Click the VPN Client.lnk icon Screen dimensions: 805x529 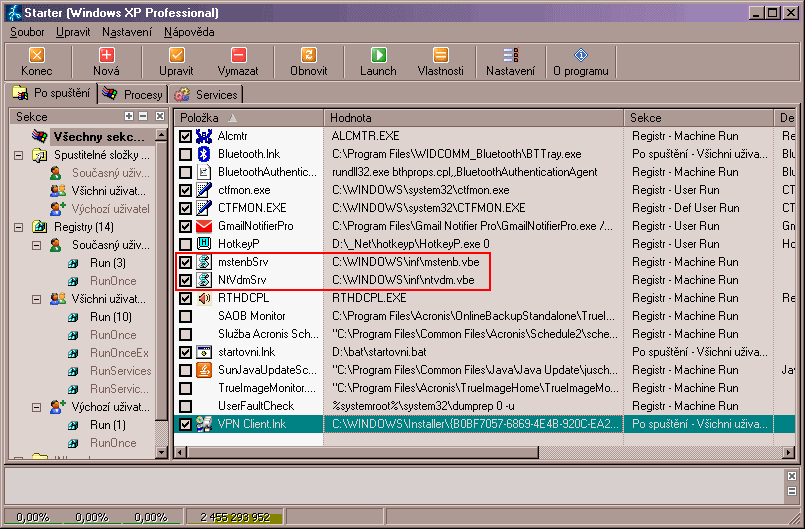[x=204, y=424]
